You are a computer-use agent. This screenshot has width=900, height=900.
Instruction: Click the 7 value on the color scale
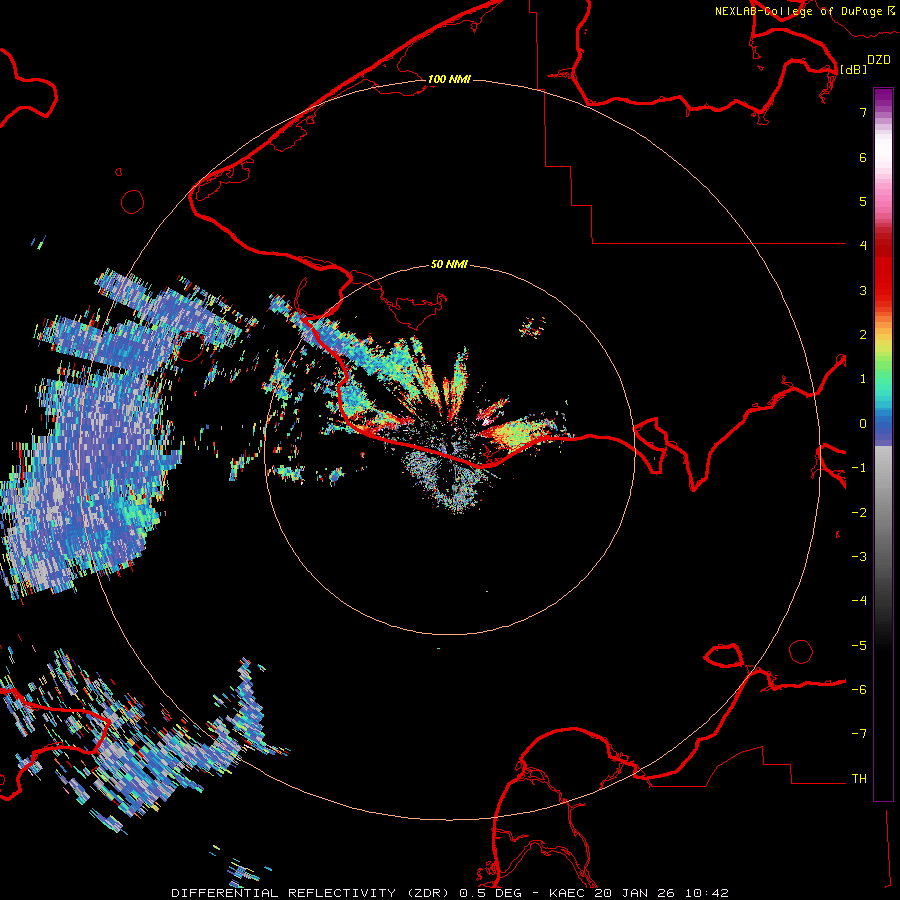click(x=863, y=112)
